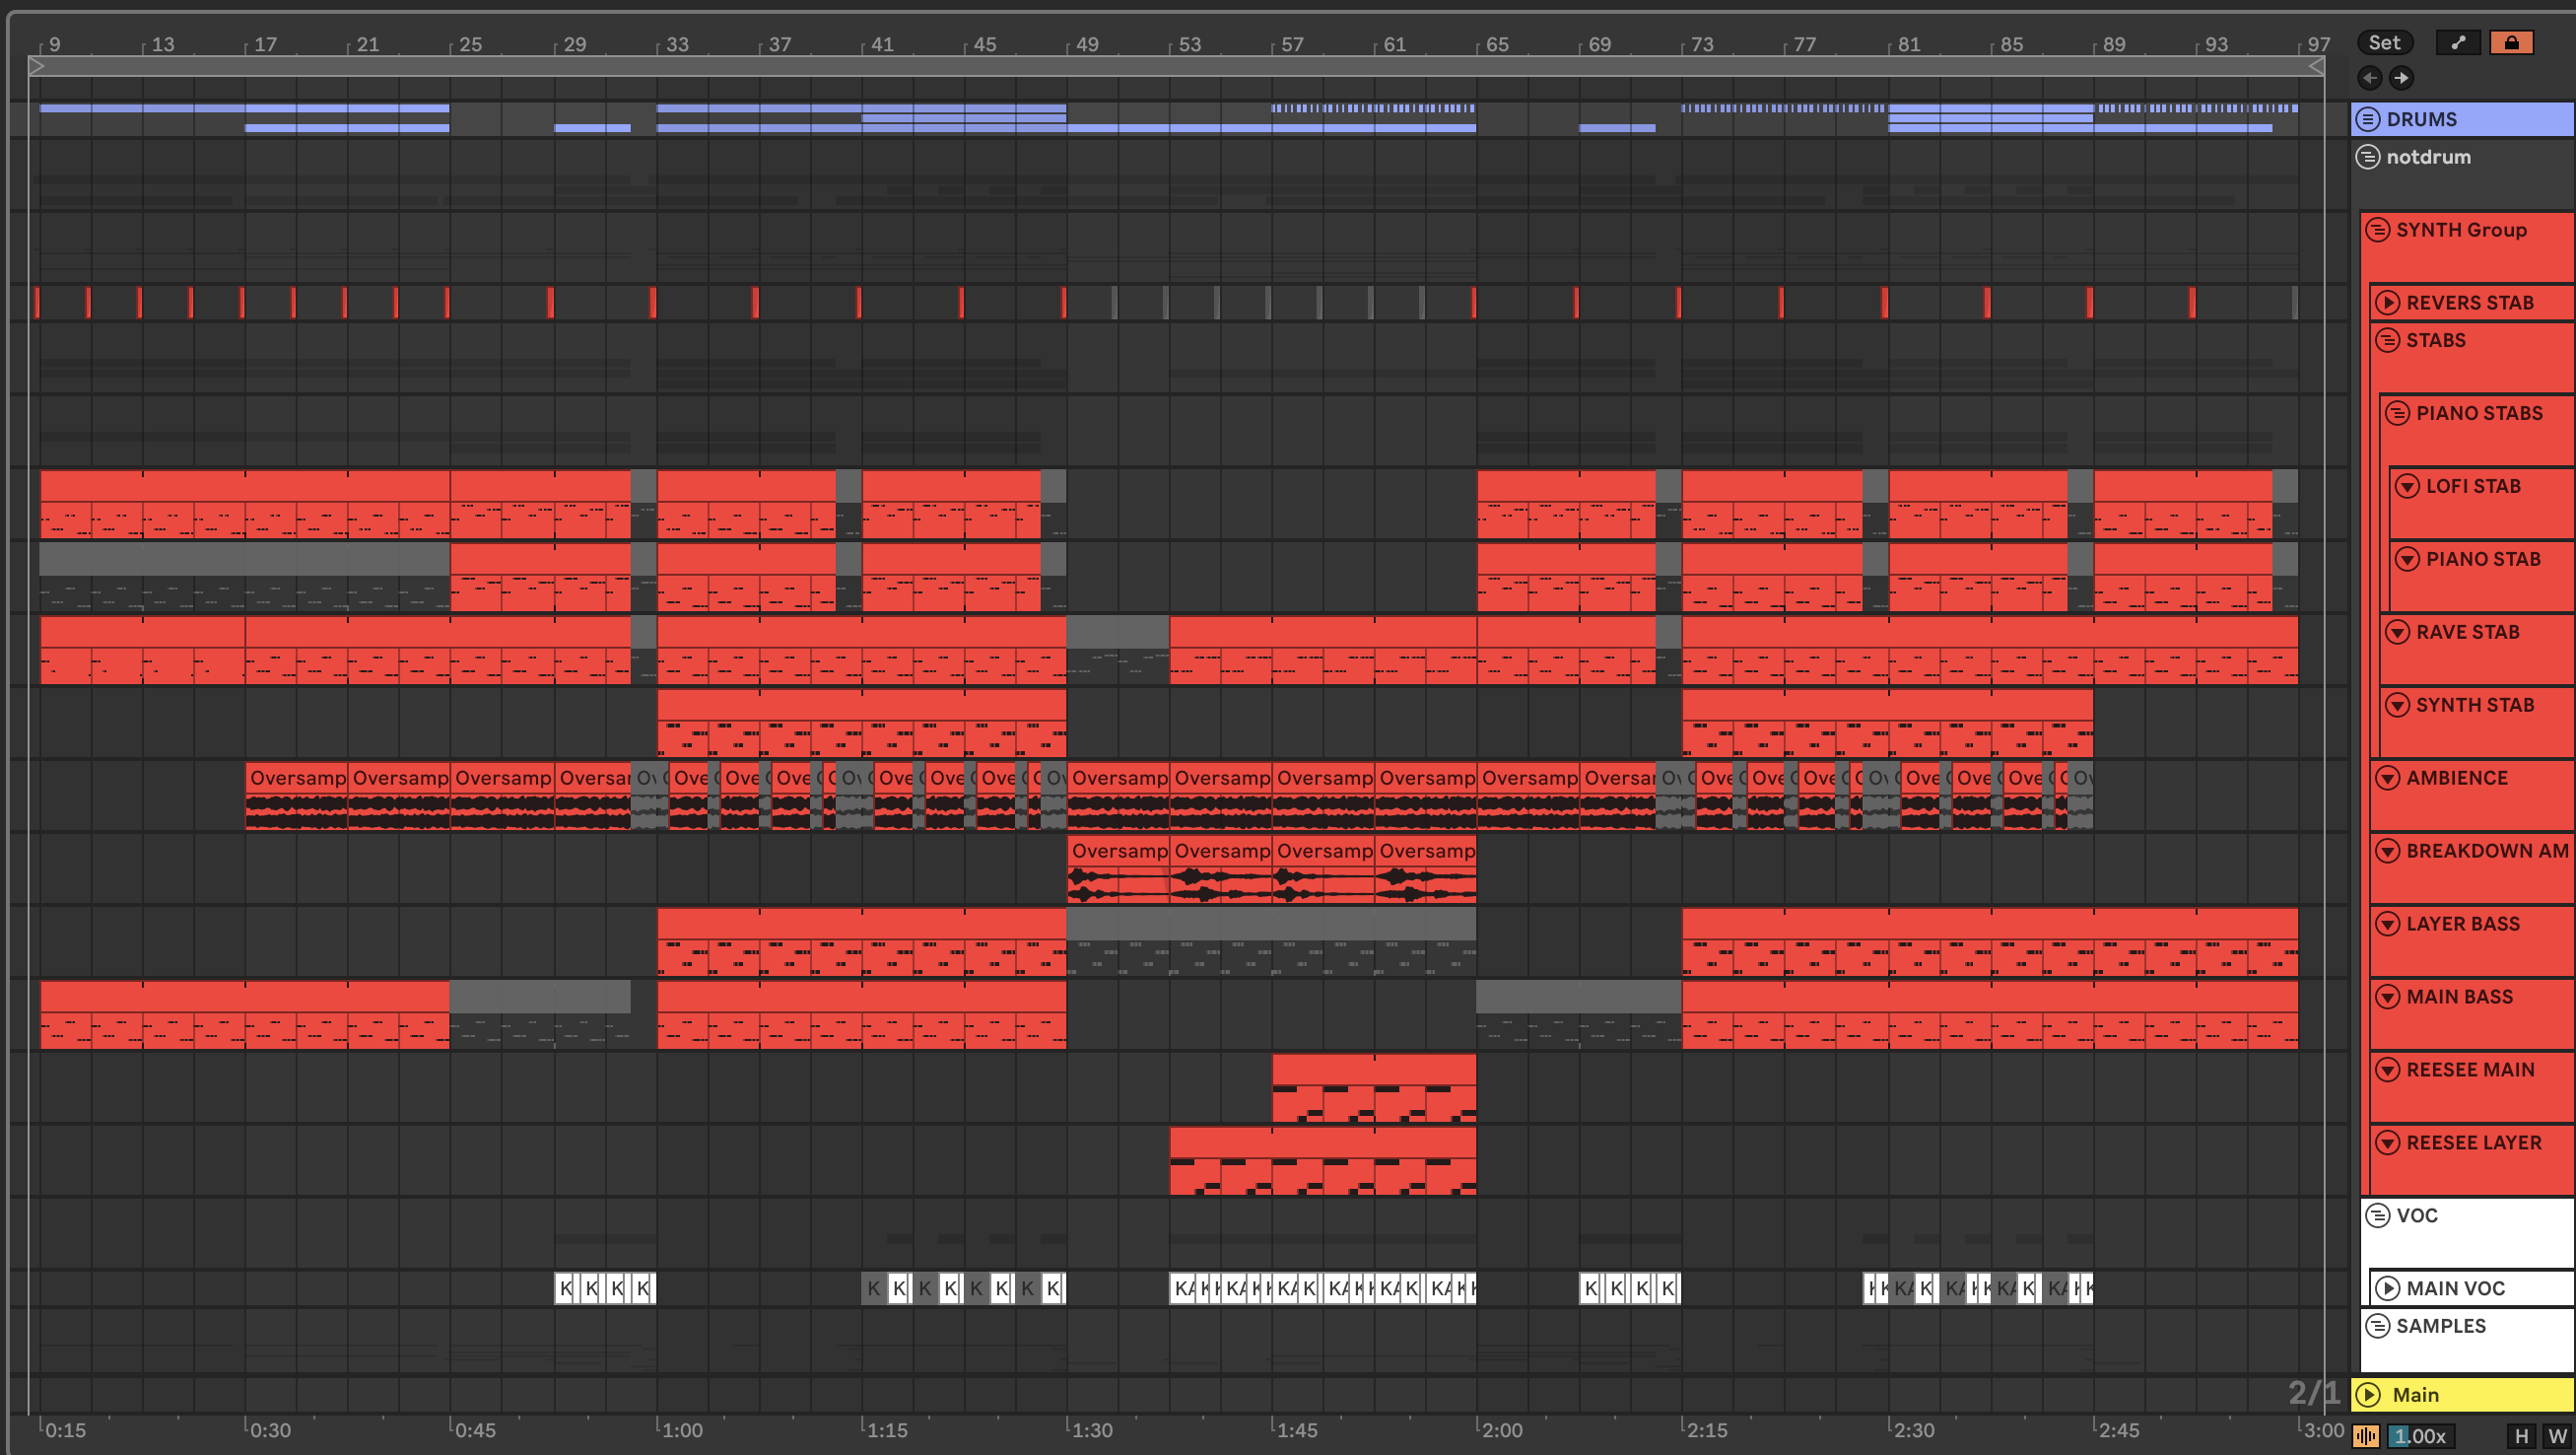The image size is (2576, 1455).
Task: Toggle the H optimize height button
Action: 2521,1436
